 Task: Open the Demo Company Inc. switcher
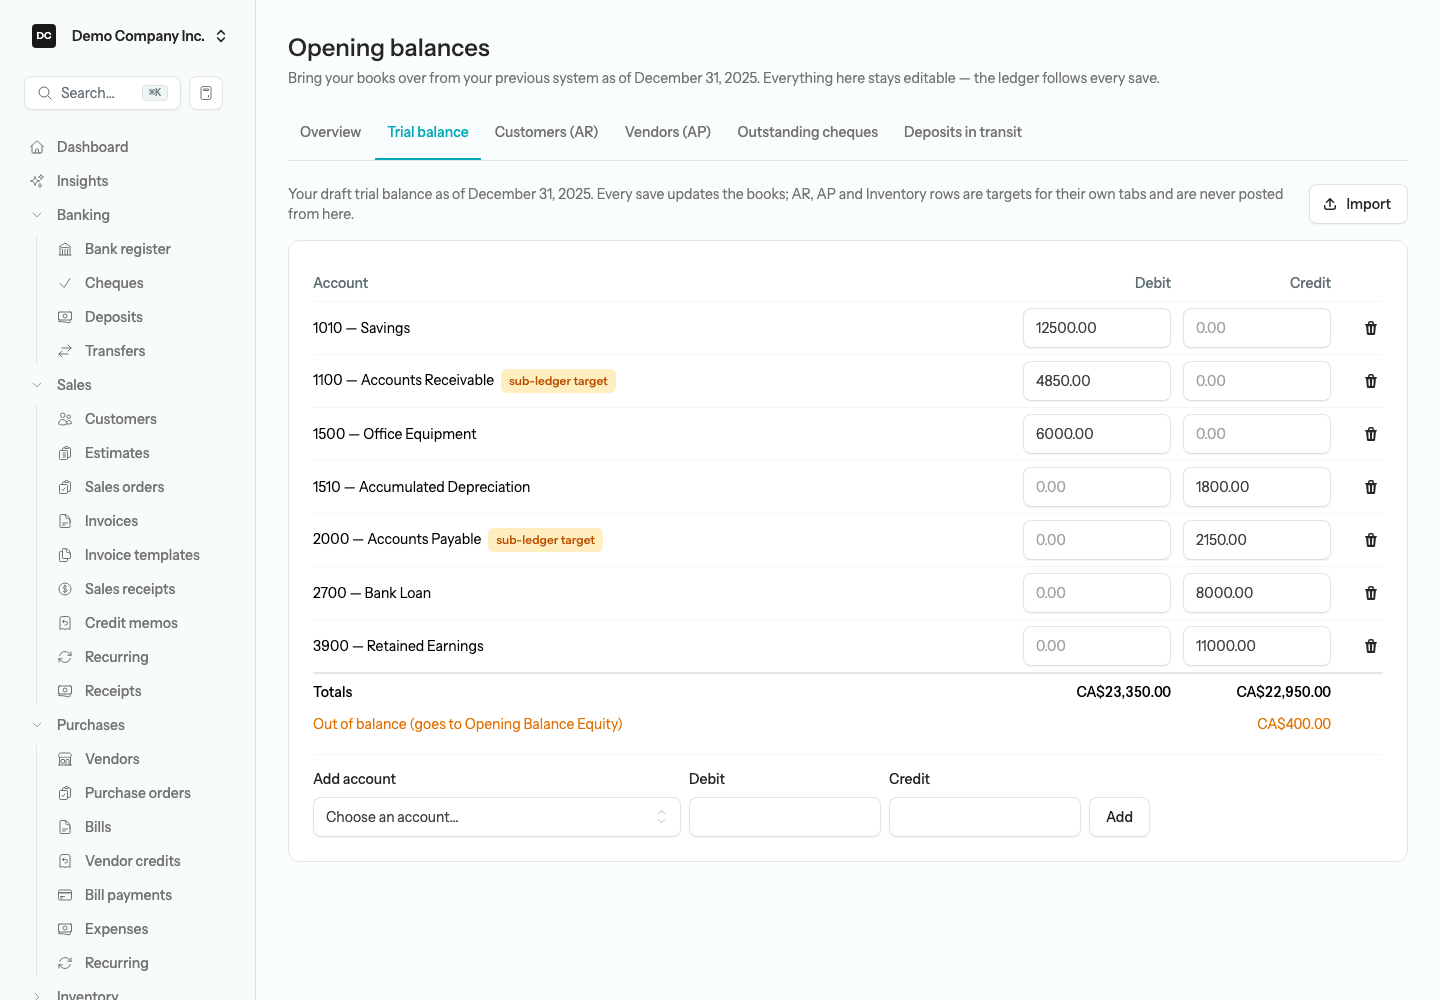click(129, 36)
